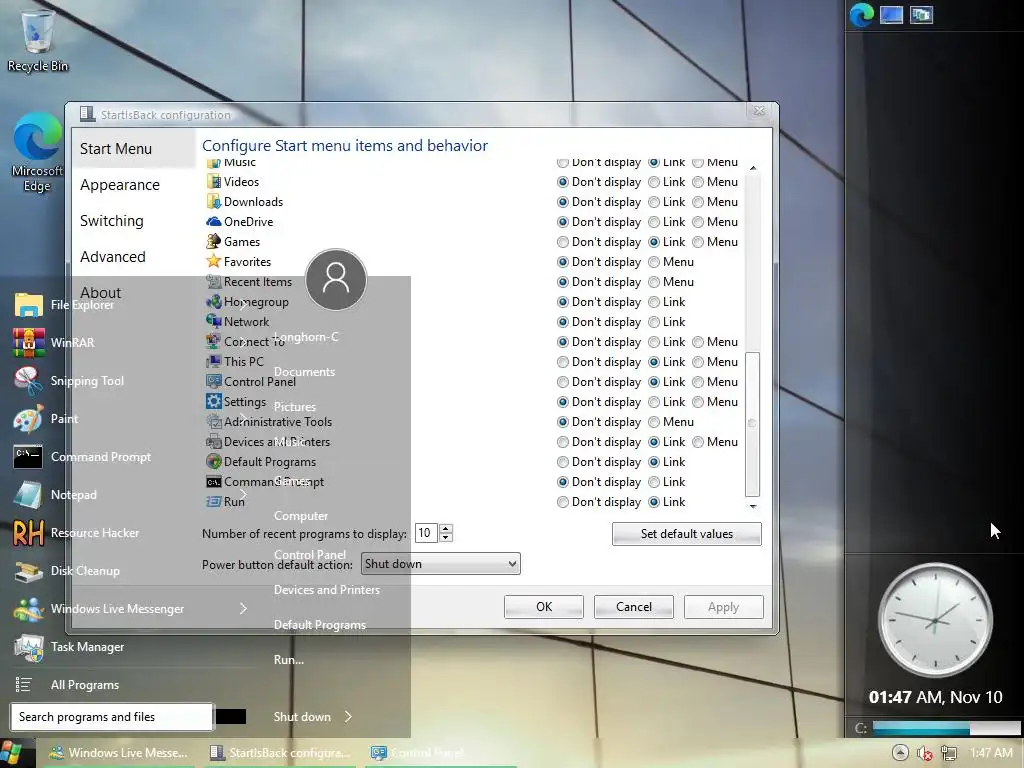1024x768 pixels.
Task: Open Devices and Printers in Start menu
Action: click(x=327, y=590)
